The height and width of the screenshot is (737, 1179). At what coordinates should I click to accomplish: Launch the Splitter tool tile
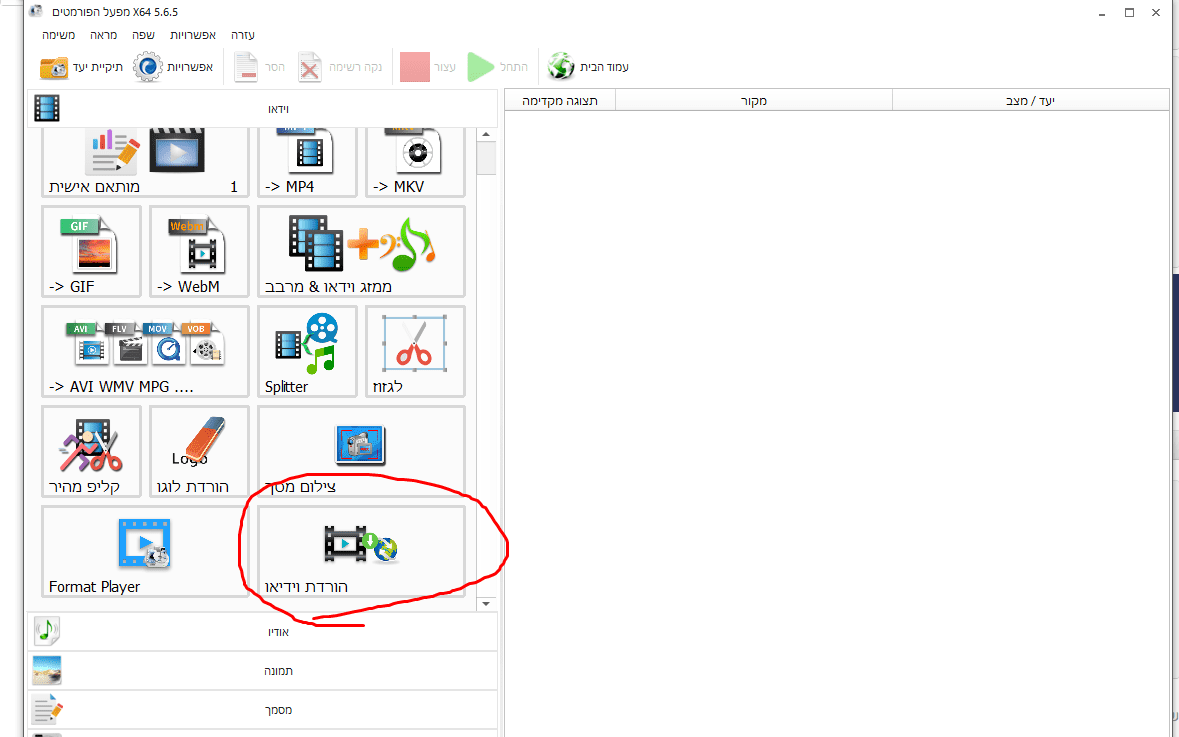click(307, 351)
